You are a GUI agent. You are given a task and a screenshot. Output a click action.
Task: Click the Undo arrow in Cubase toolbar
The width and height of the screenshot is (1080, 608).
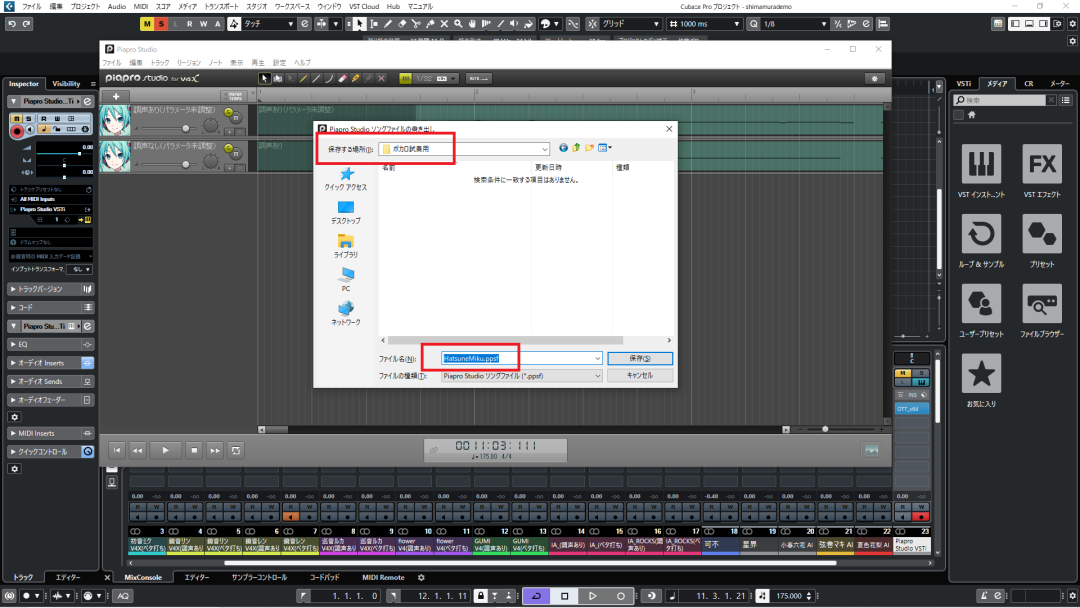tap(12, 24)
